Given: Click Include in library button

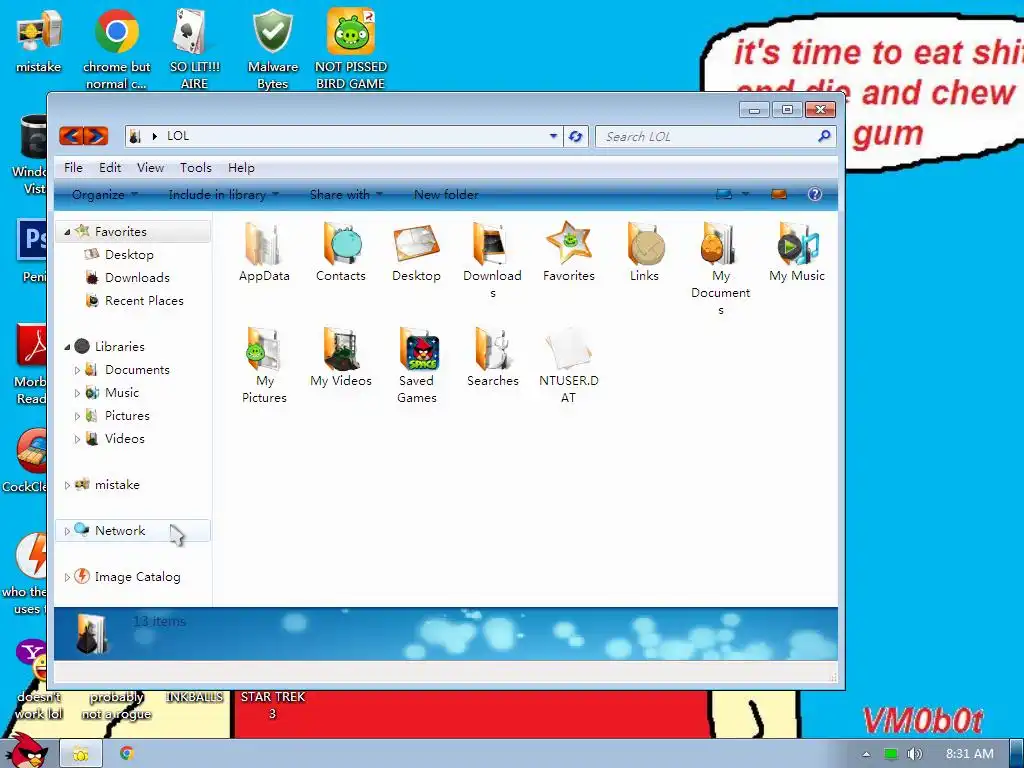Looking at the screenshot, I should (223, 195).
